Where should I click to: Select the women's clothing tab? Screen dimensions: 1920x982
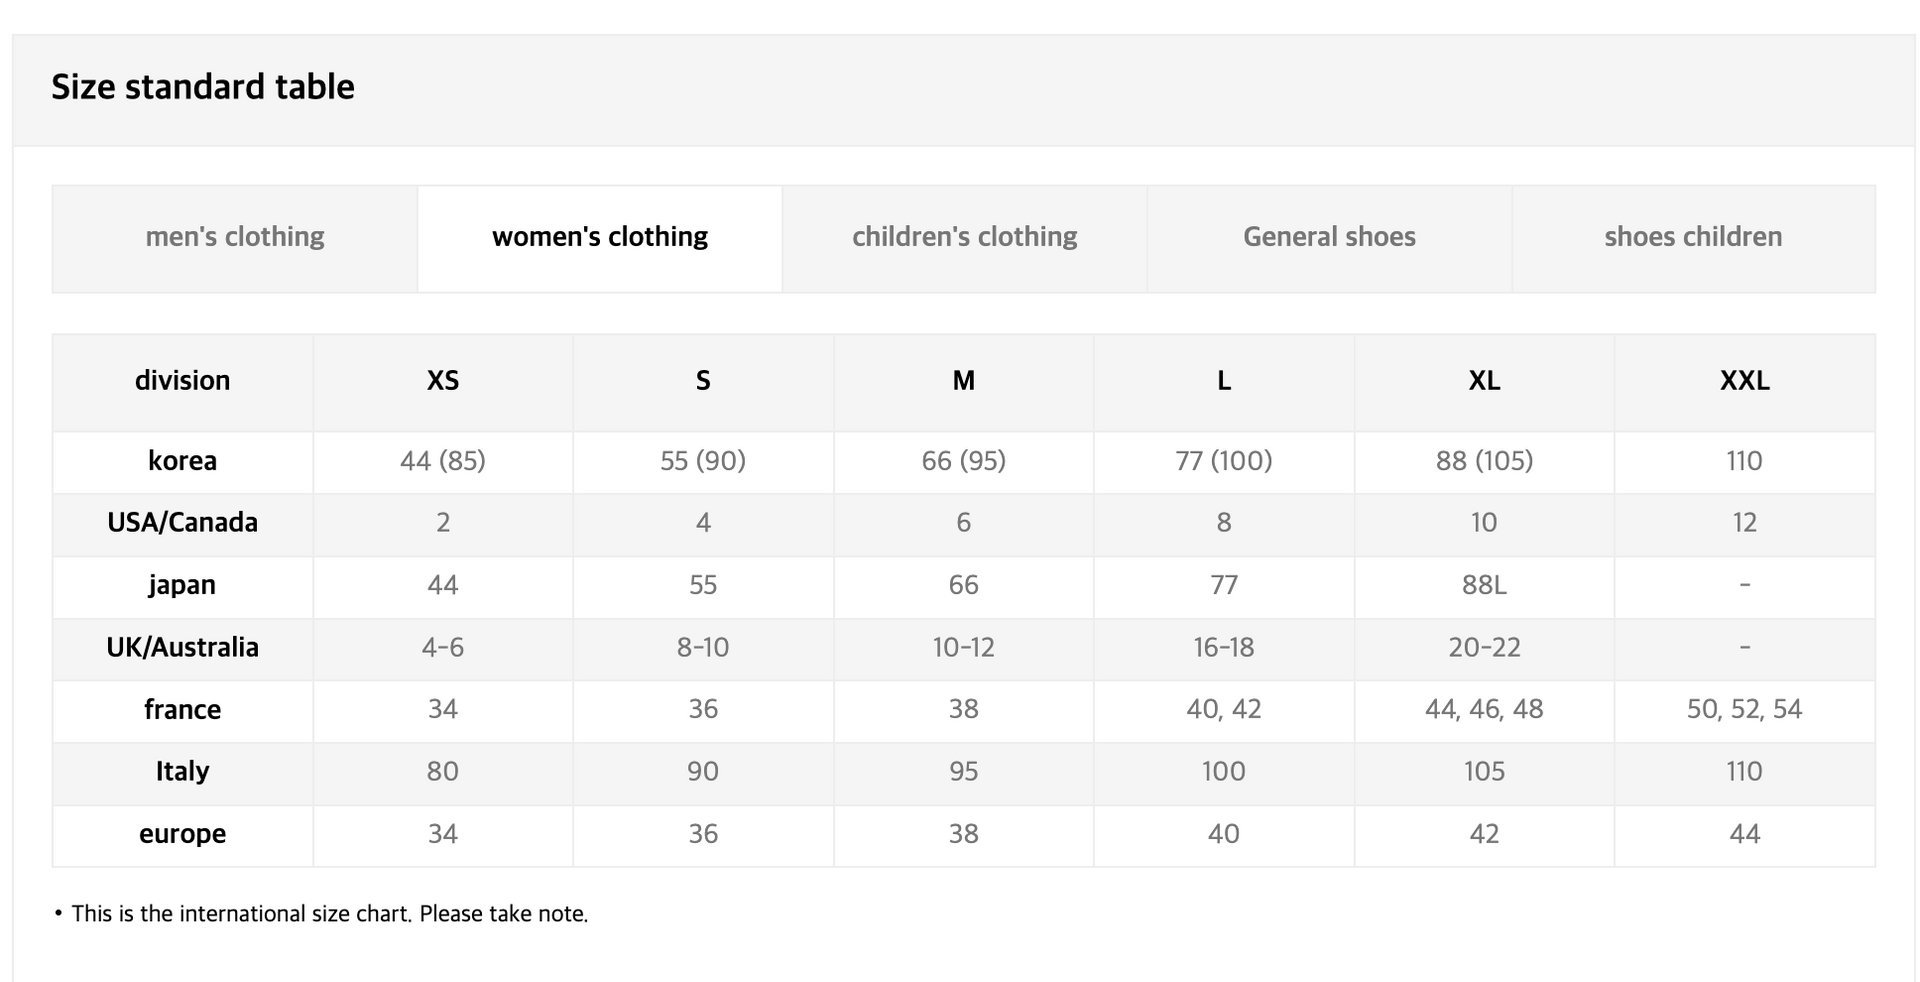(x=600, y=238)
